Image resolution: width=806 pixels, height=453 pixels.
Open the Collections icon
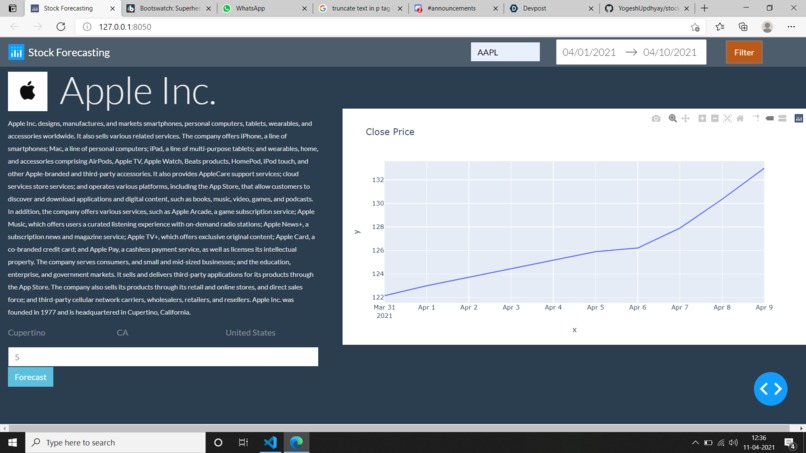pyautogui.click(x=743, y=27)
